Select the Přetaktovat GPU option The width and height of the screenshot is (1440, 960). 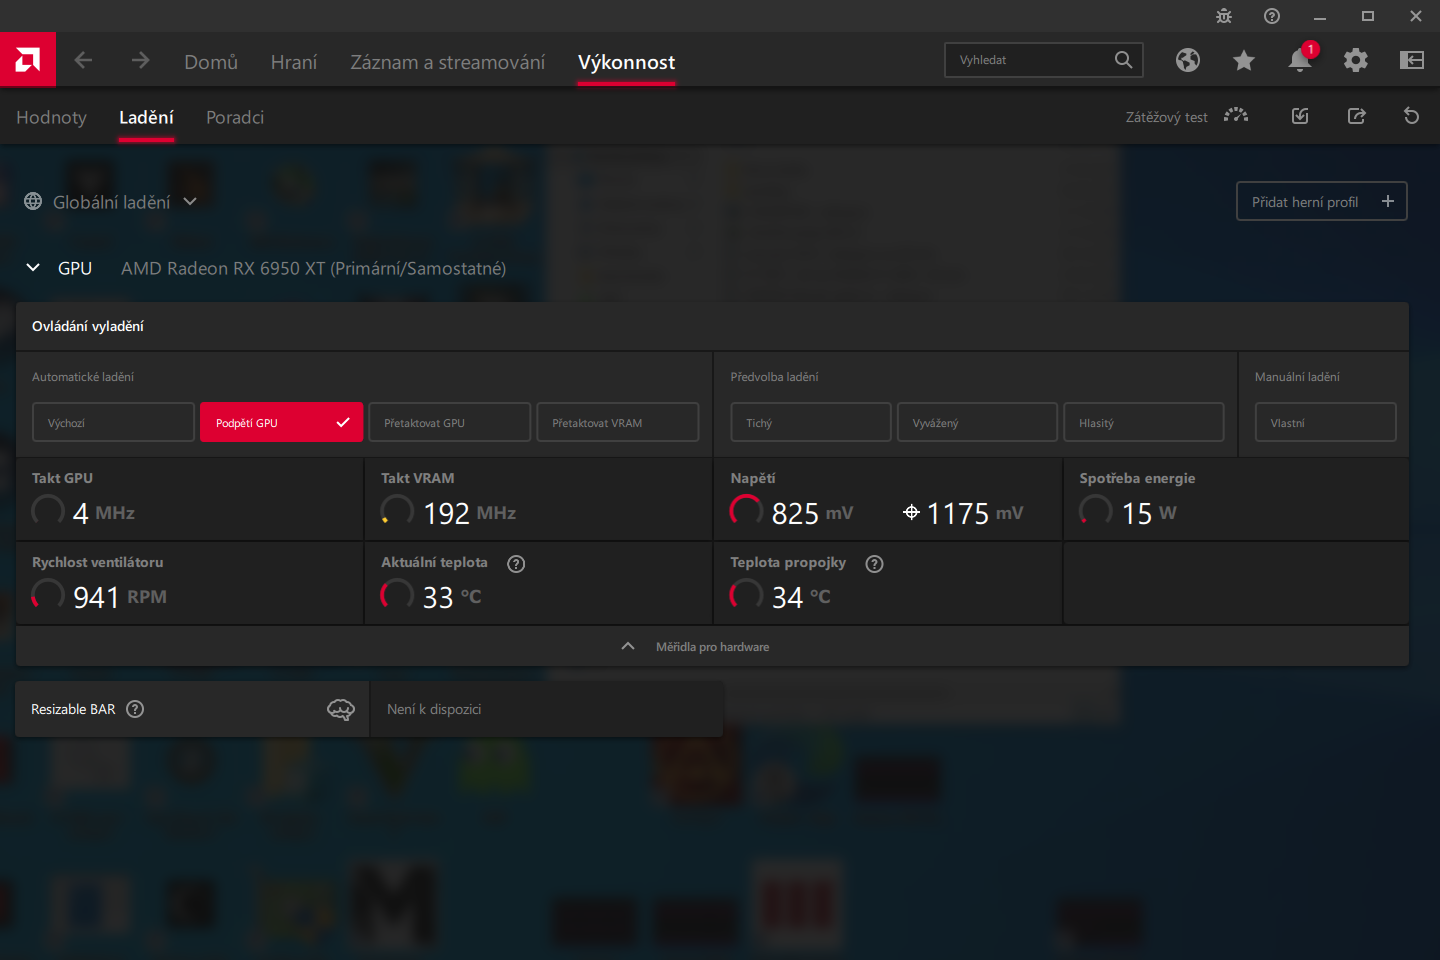[x=449, y=422]
